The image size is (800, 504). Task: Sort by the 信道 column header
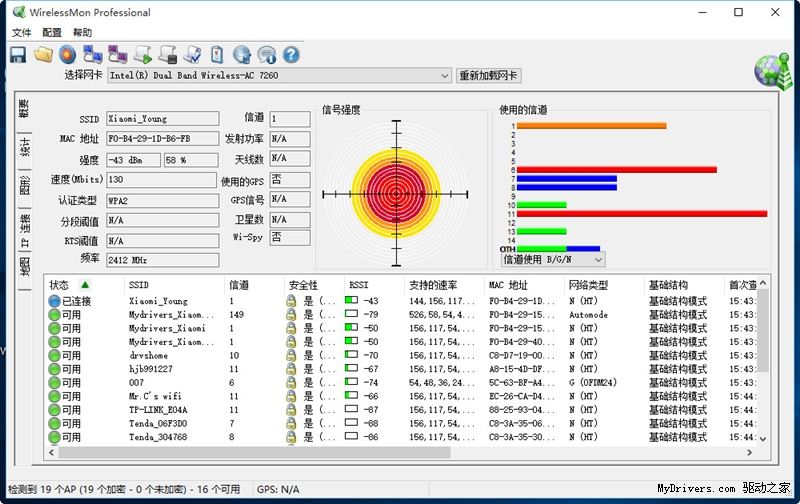click(254, 285)
